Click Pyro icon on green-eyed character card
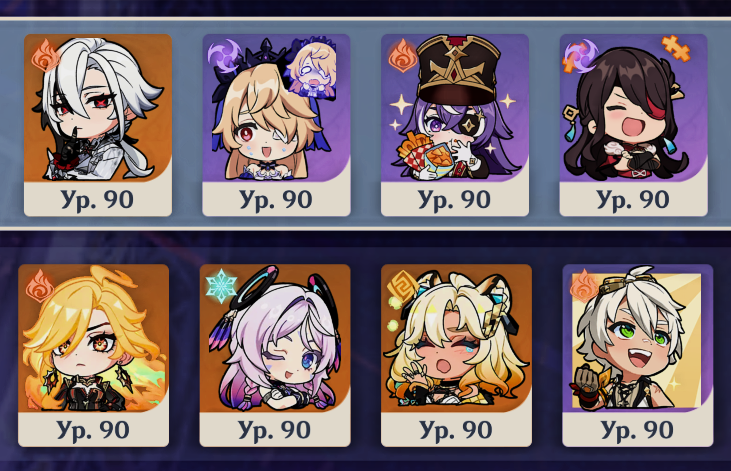The image size is (731, 471). click(x=584, y=286)
